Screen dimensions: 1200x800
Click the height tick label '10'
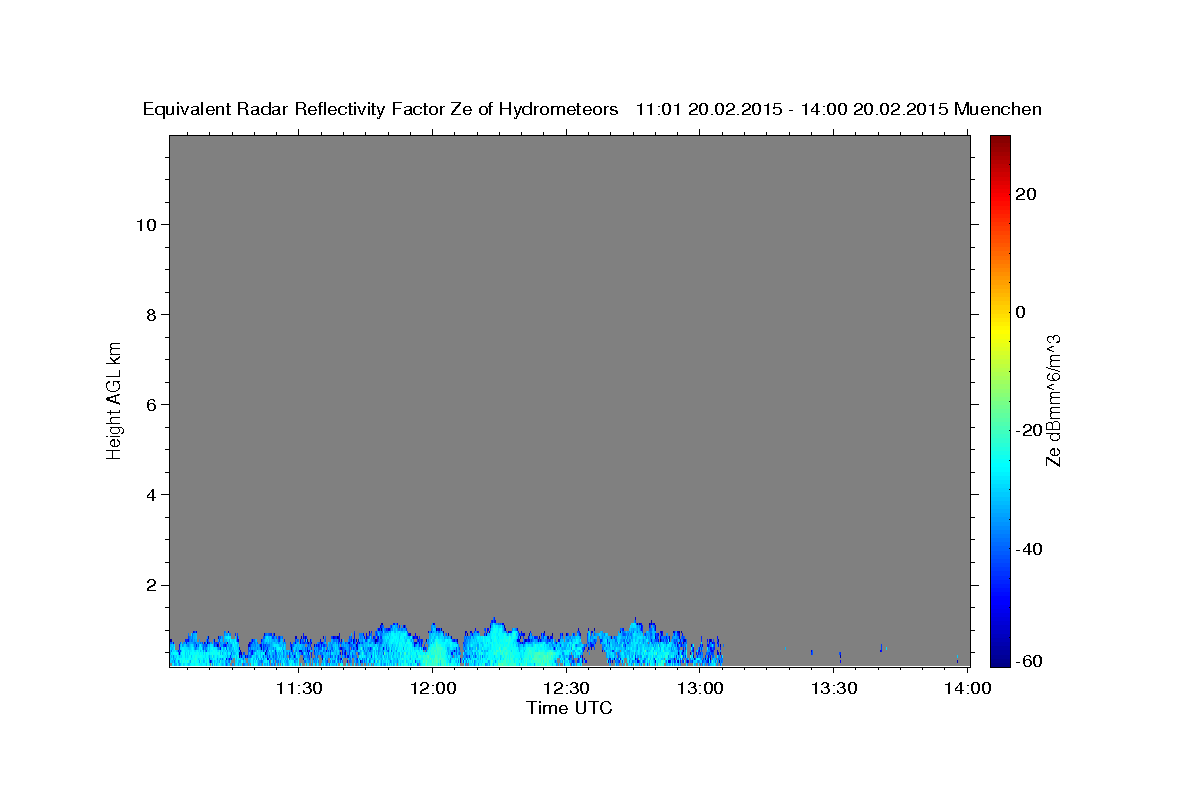(146, 225)
